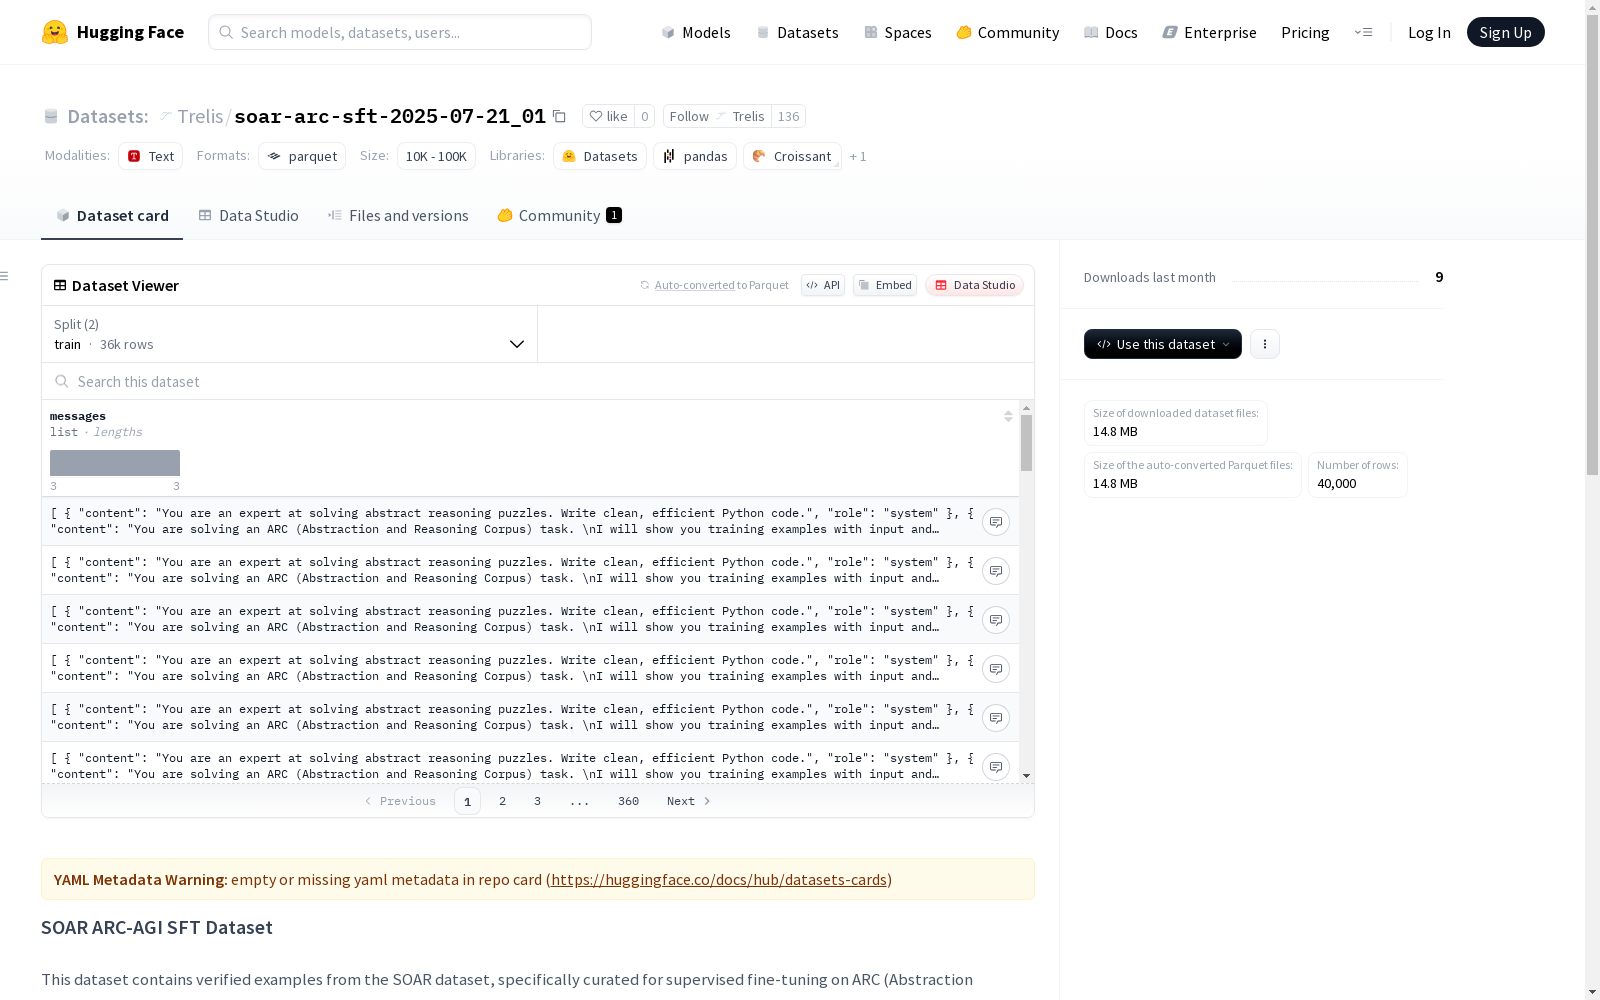Expand the Use this dataset dropdown
This screenshot has height=1000, width=1600.
tap(1162, 344)
